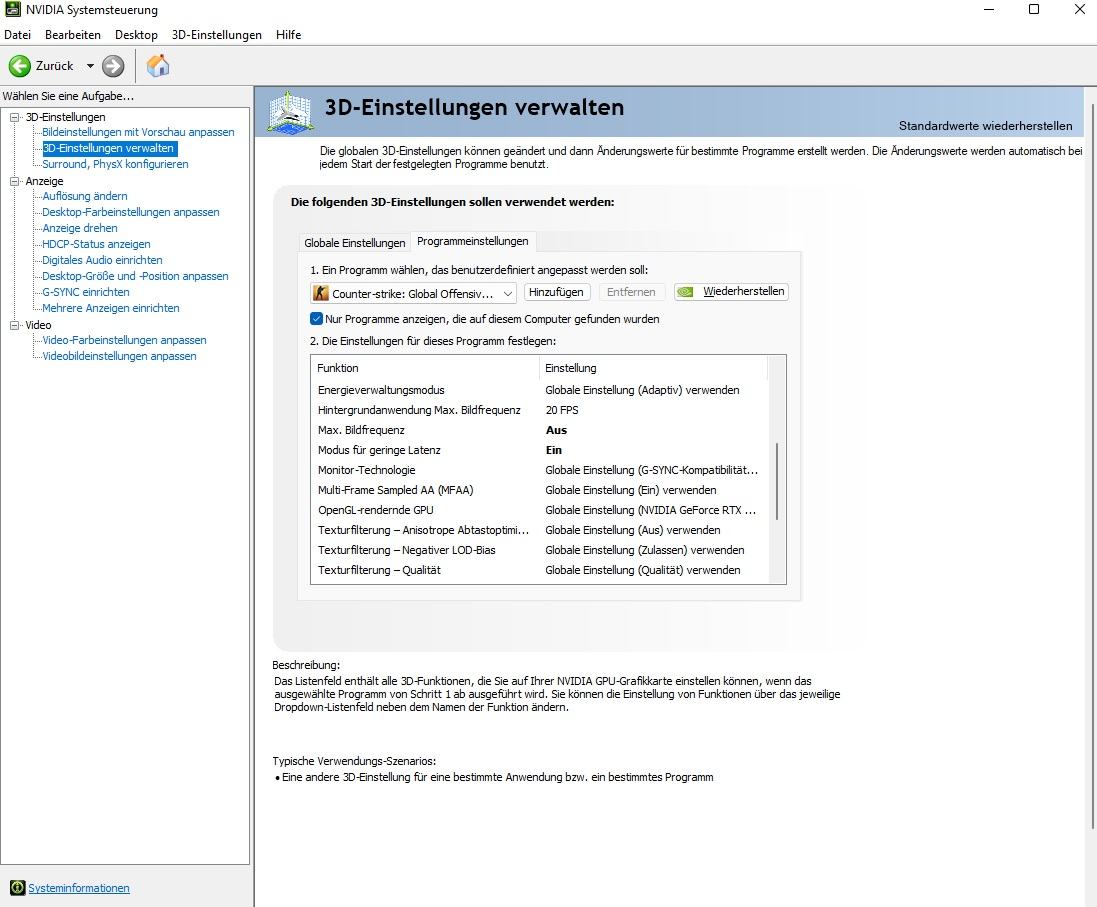
Task: Select Texturfilterung – Negativer LOD-Bias row
Action: coord(539,550)
